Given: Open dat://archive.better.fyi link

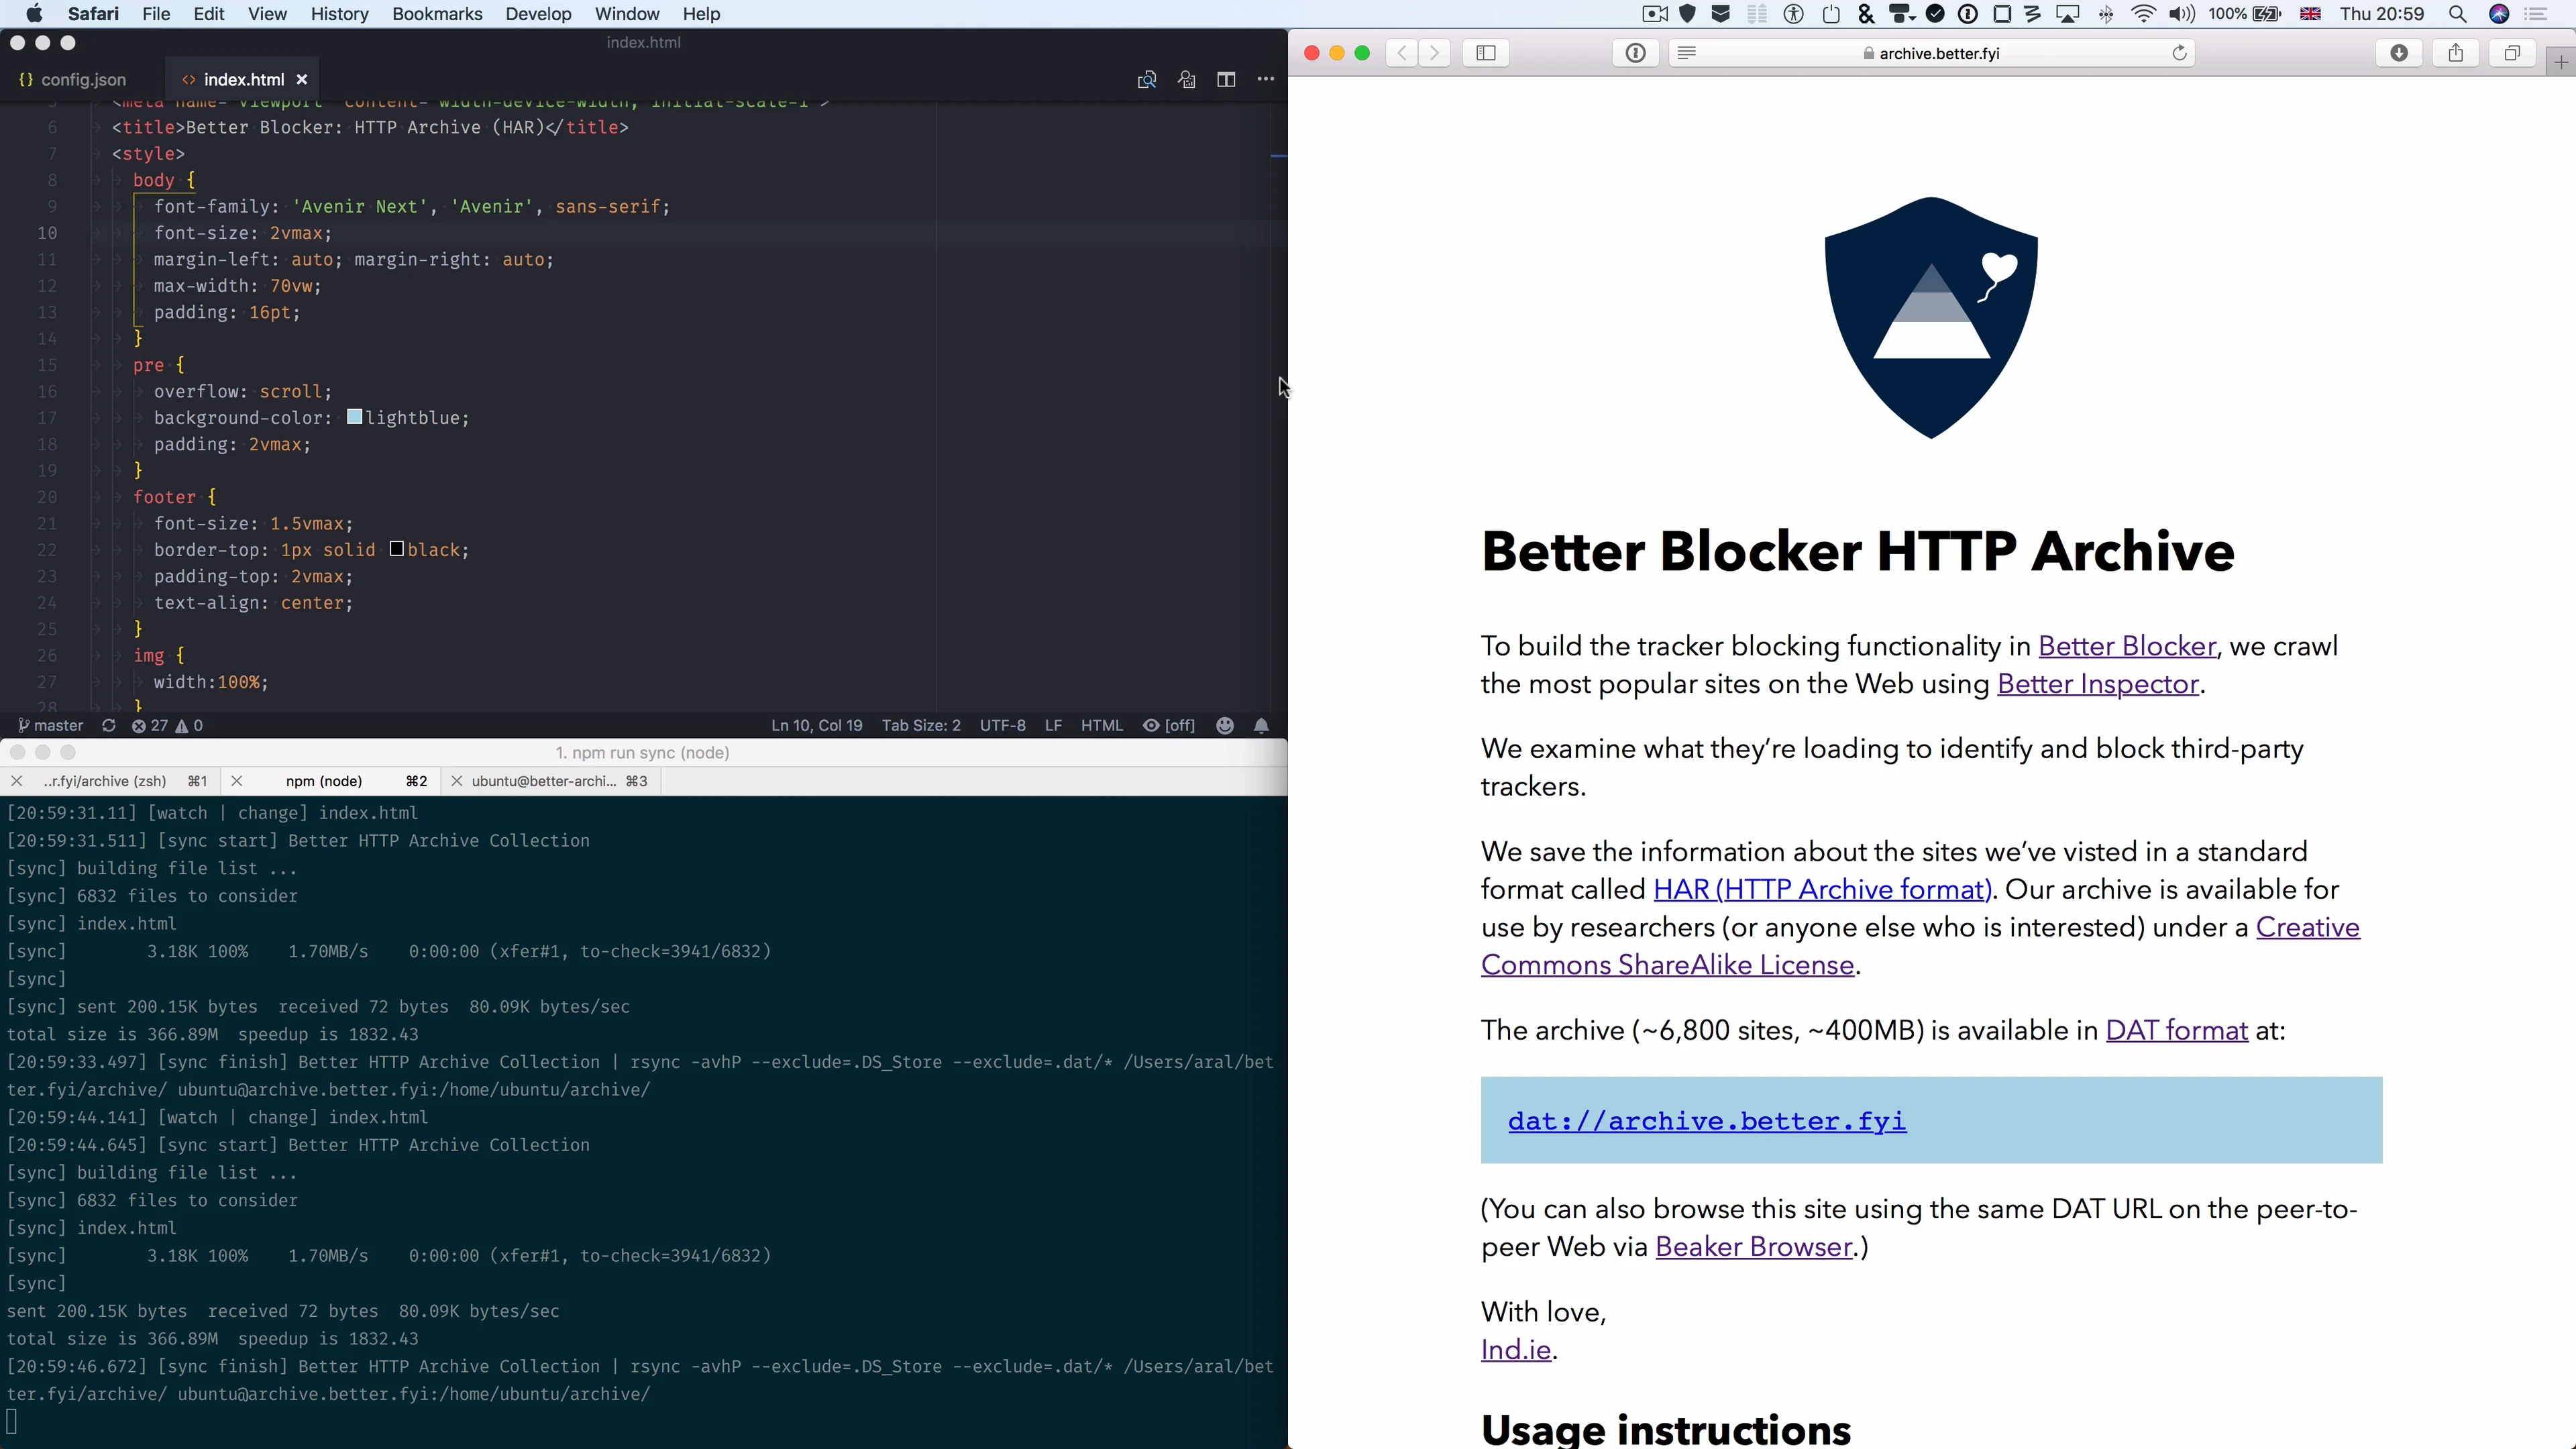Looking at the screenshot, I should 1707,1120.
